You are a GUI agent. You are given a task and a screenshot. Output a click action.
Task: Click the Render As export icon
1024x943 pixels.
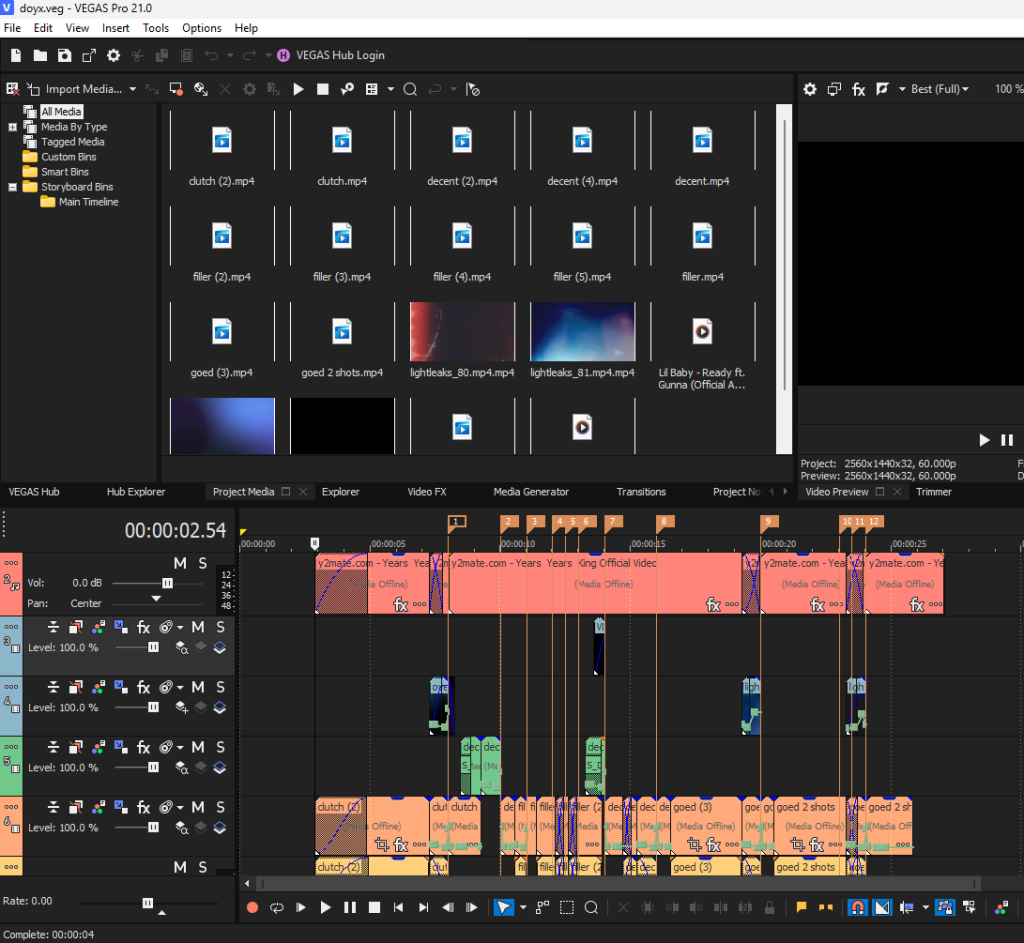pyautogui.click(x=89, y=56)
